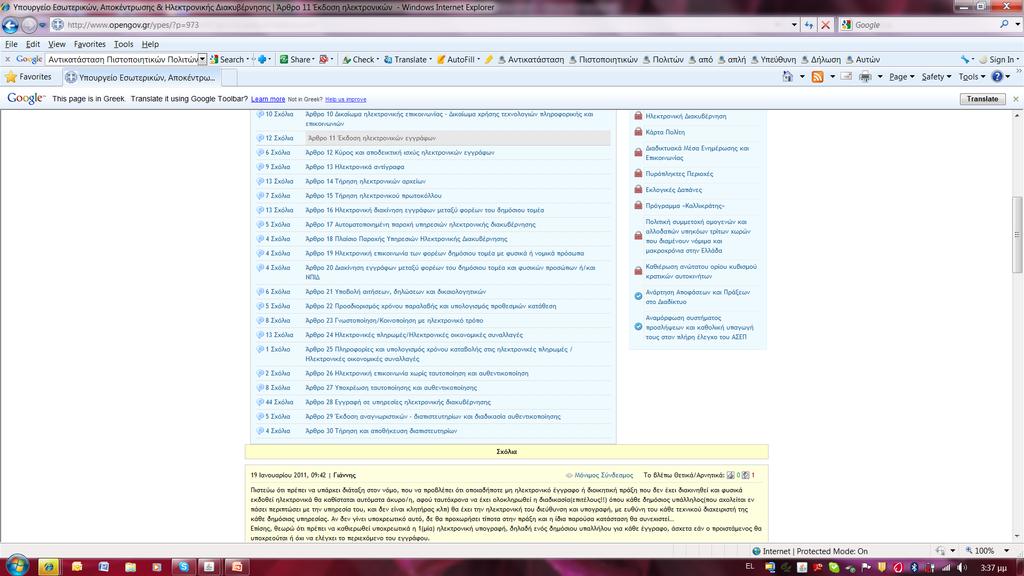Click the Refresh icon beside address bar

point(808,25)
